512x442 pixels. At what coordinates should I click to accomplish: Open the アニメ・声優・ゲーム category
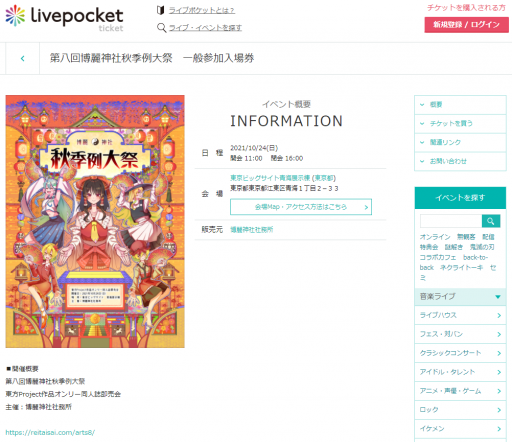pos(460,391)
